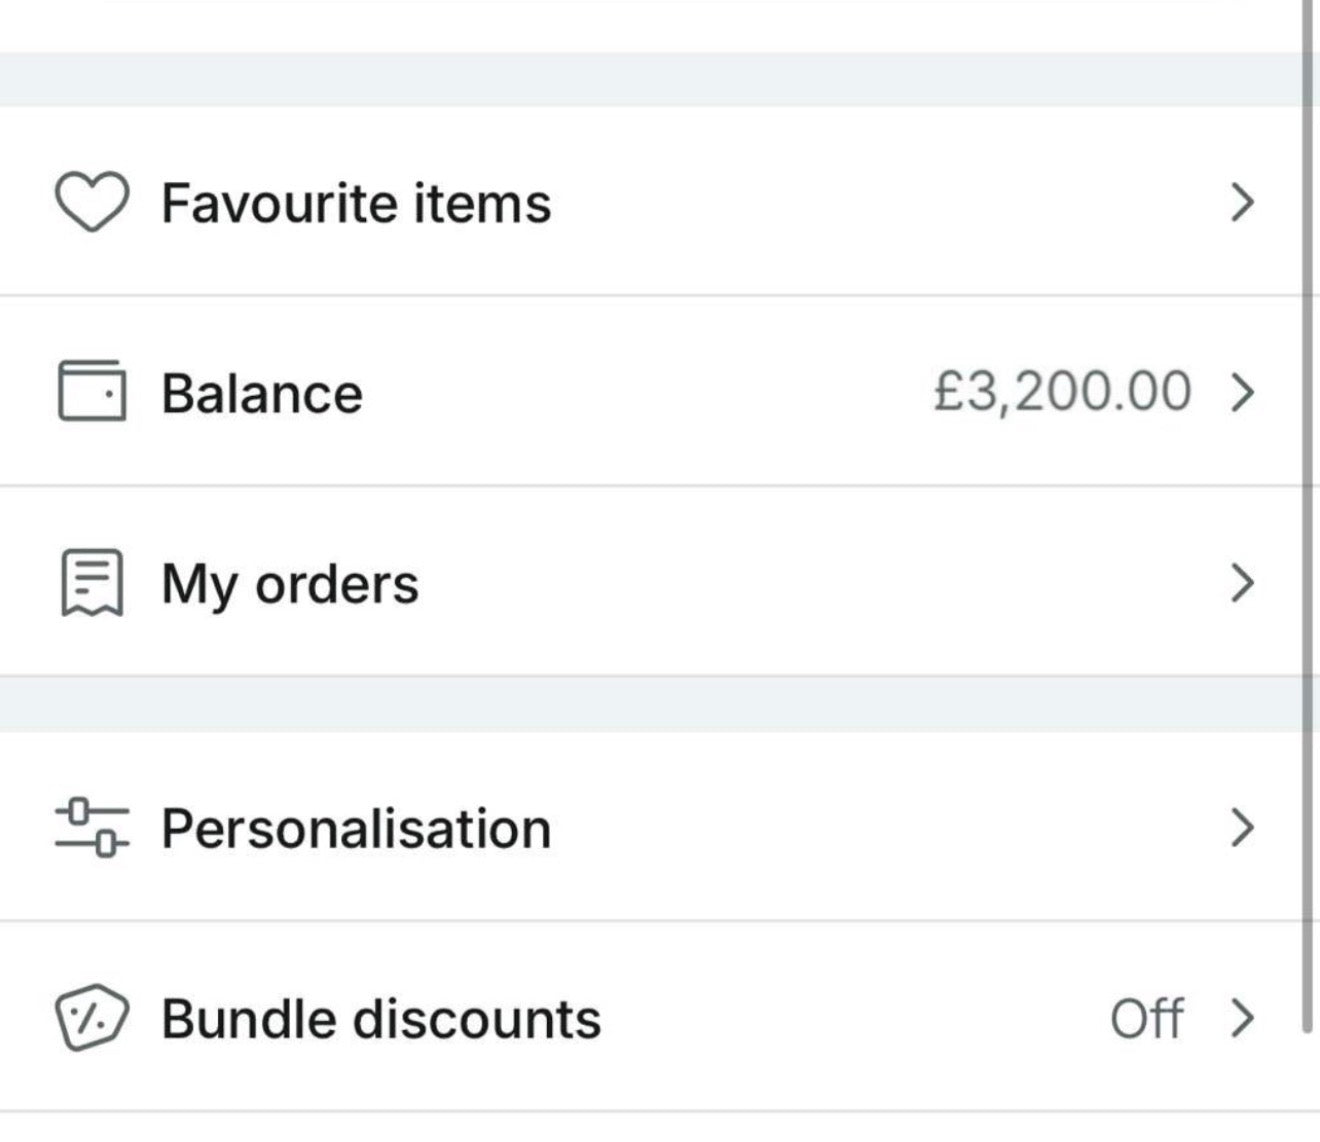Screen dimensions: 1320x1142
Task: Open Balance details via its chevron
Action: (1241, 392)
